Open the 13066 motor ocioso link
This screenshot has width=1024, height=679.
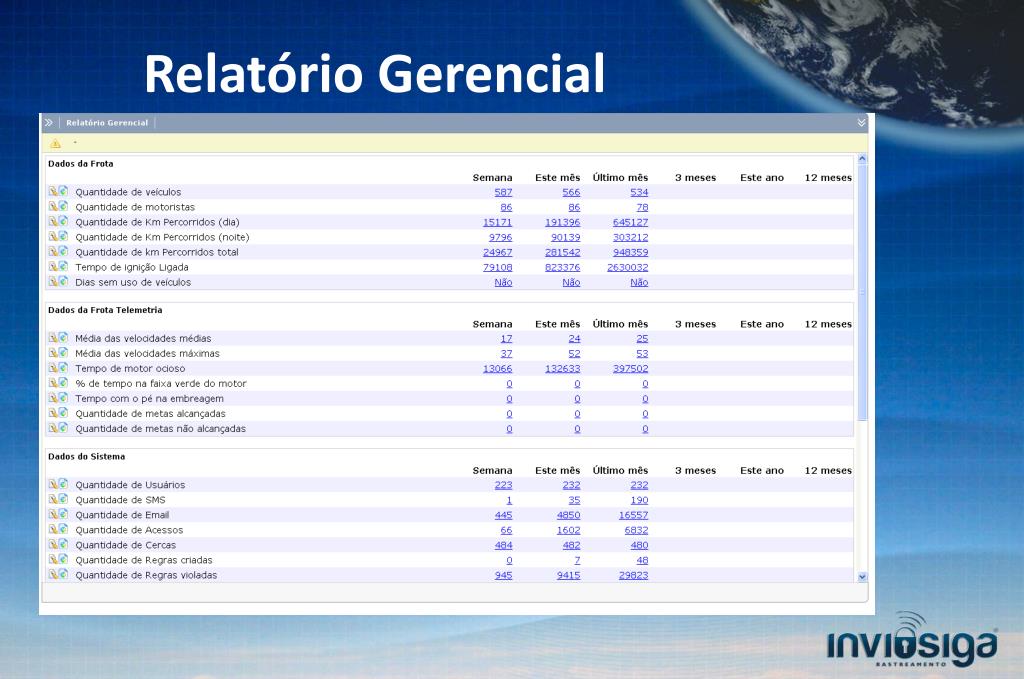coord(498,368)
